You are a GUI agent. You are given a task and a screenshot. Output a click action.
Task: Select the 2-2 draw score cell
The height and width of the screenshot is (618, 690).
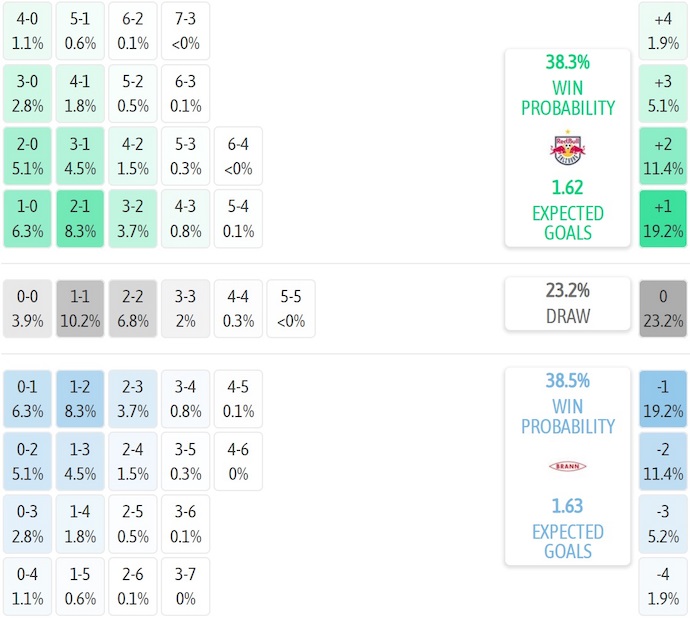pyautogui.click(x=133, y=309)
